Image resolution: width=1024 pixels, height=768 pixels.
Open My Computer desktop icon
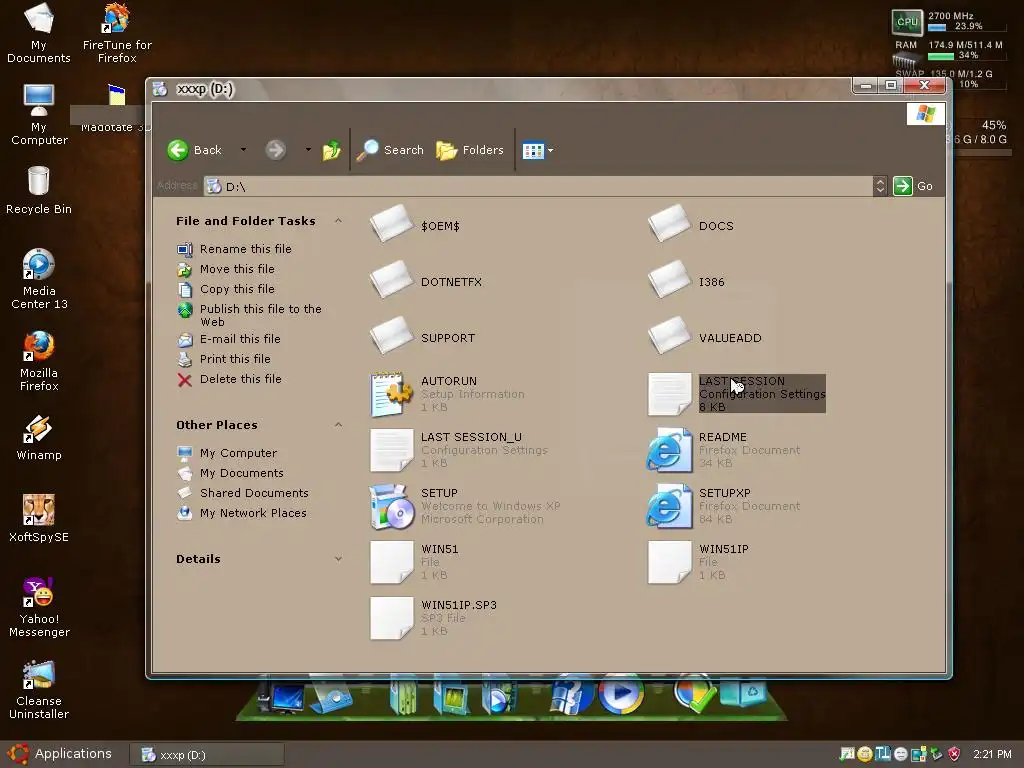pyautogui.click(x=39, y=114)
